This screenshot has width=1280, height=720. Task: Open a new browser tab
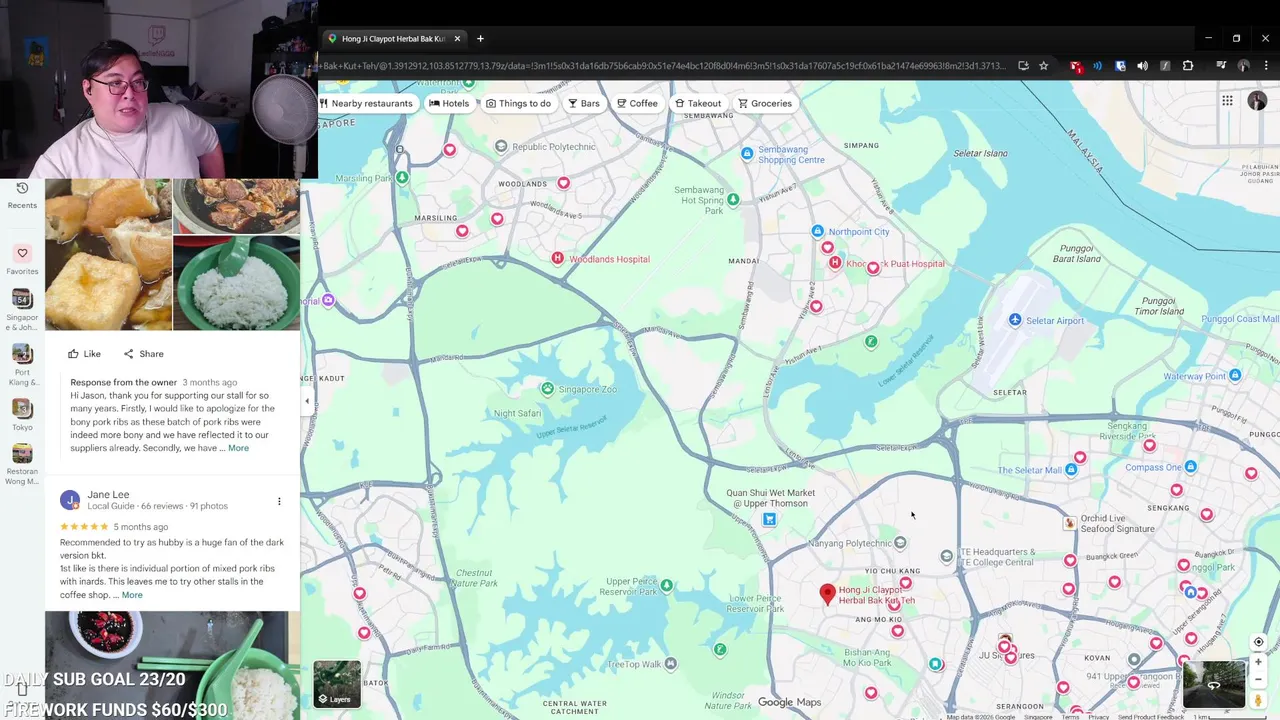click(x=480, y=39)
